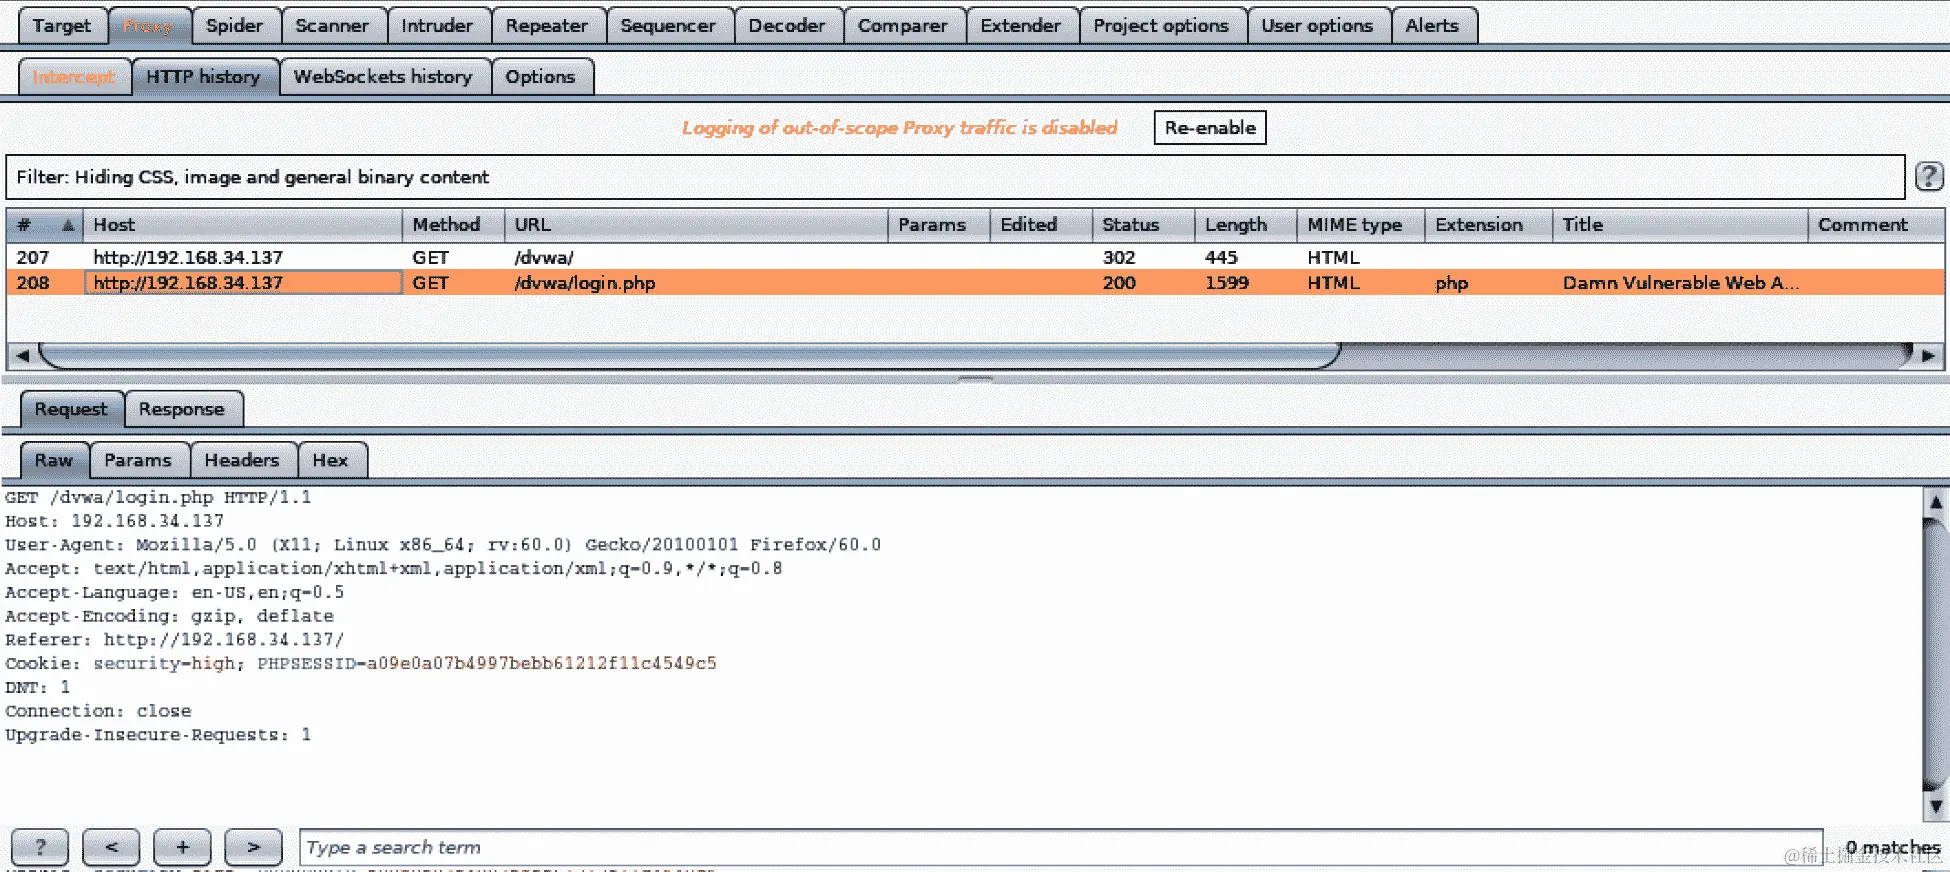
Task: Open the Params view tab
Action: (x=138, y=460)
